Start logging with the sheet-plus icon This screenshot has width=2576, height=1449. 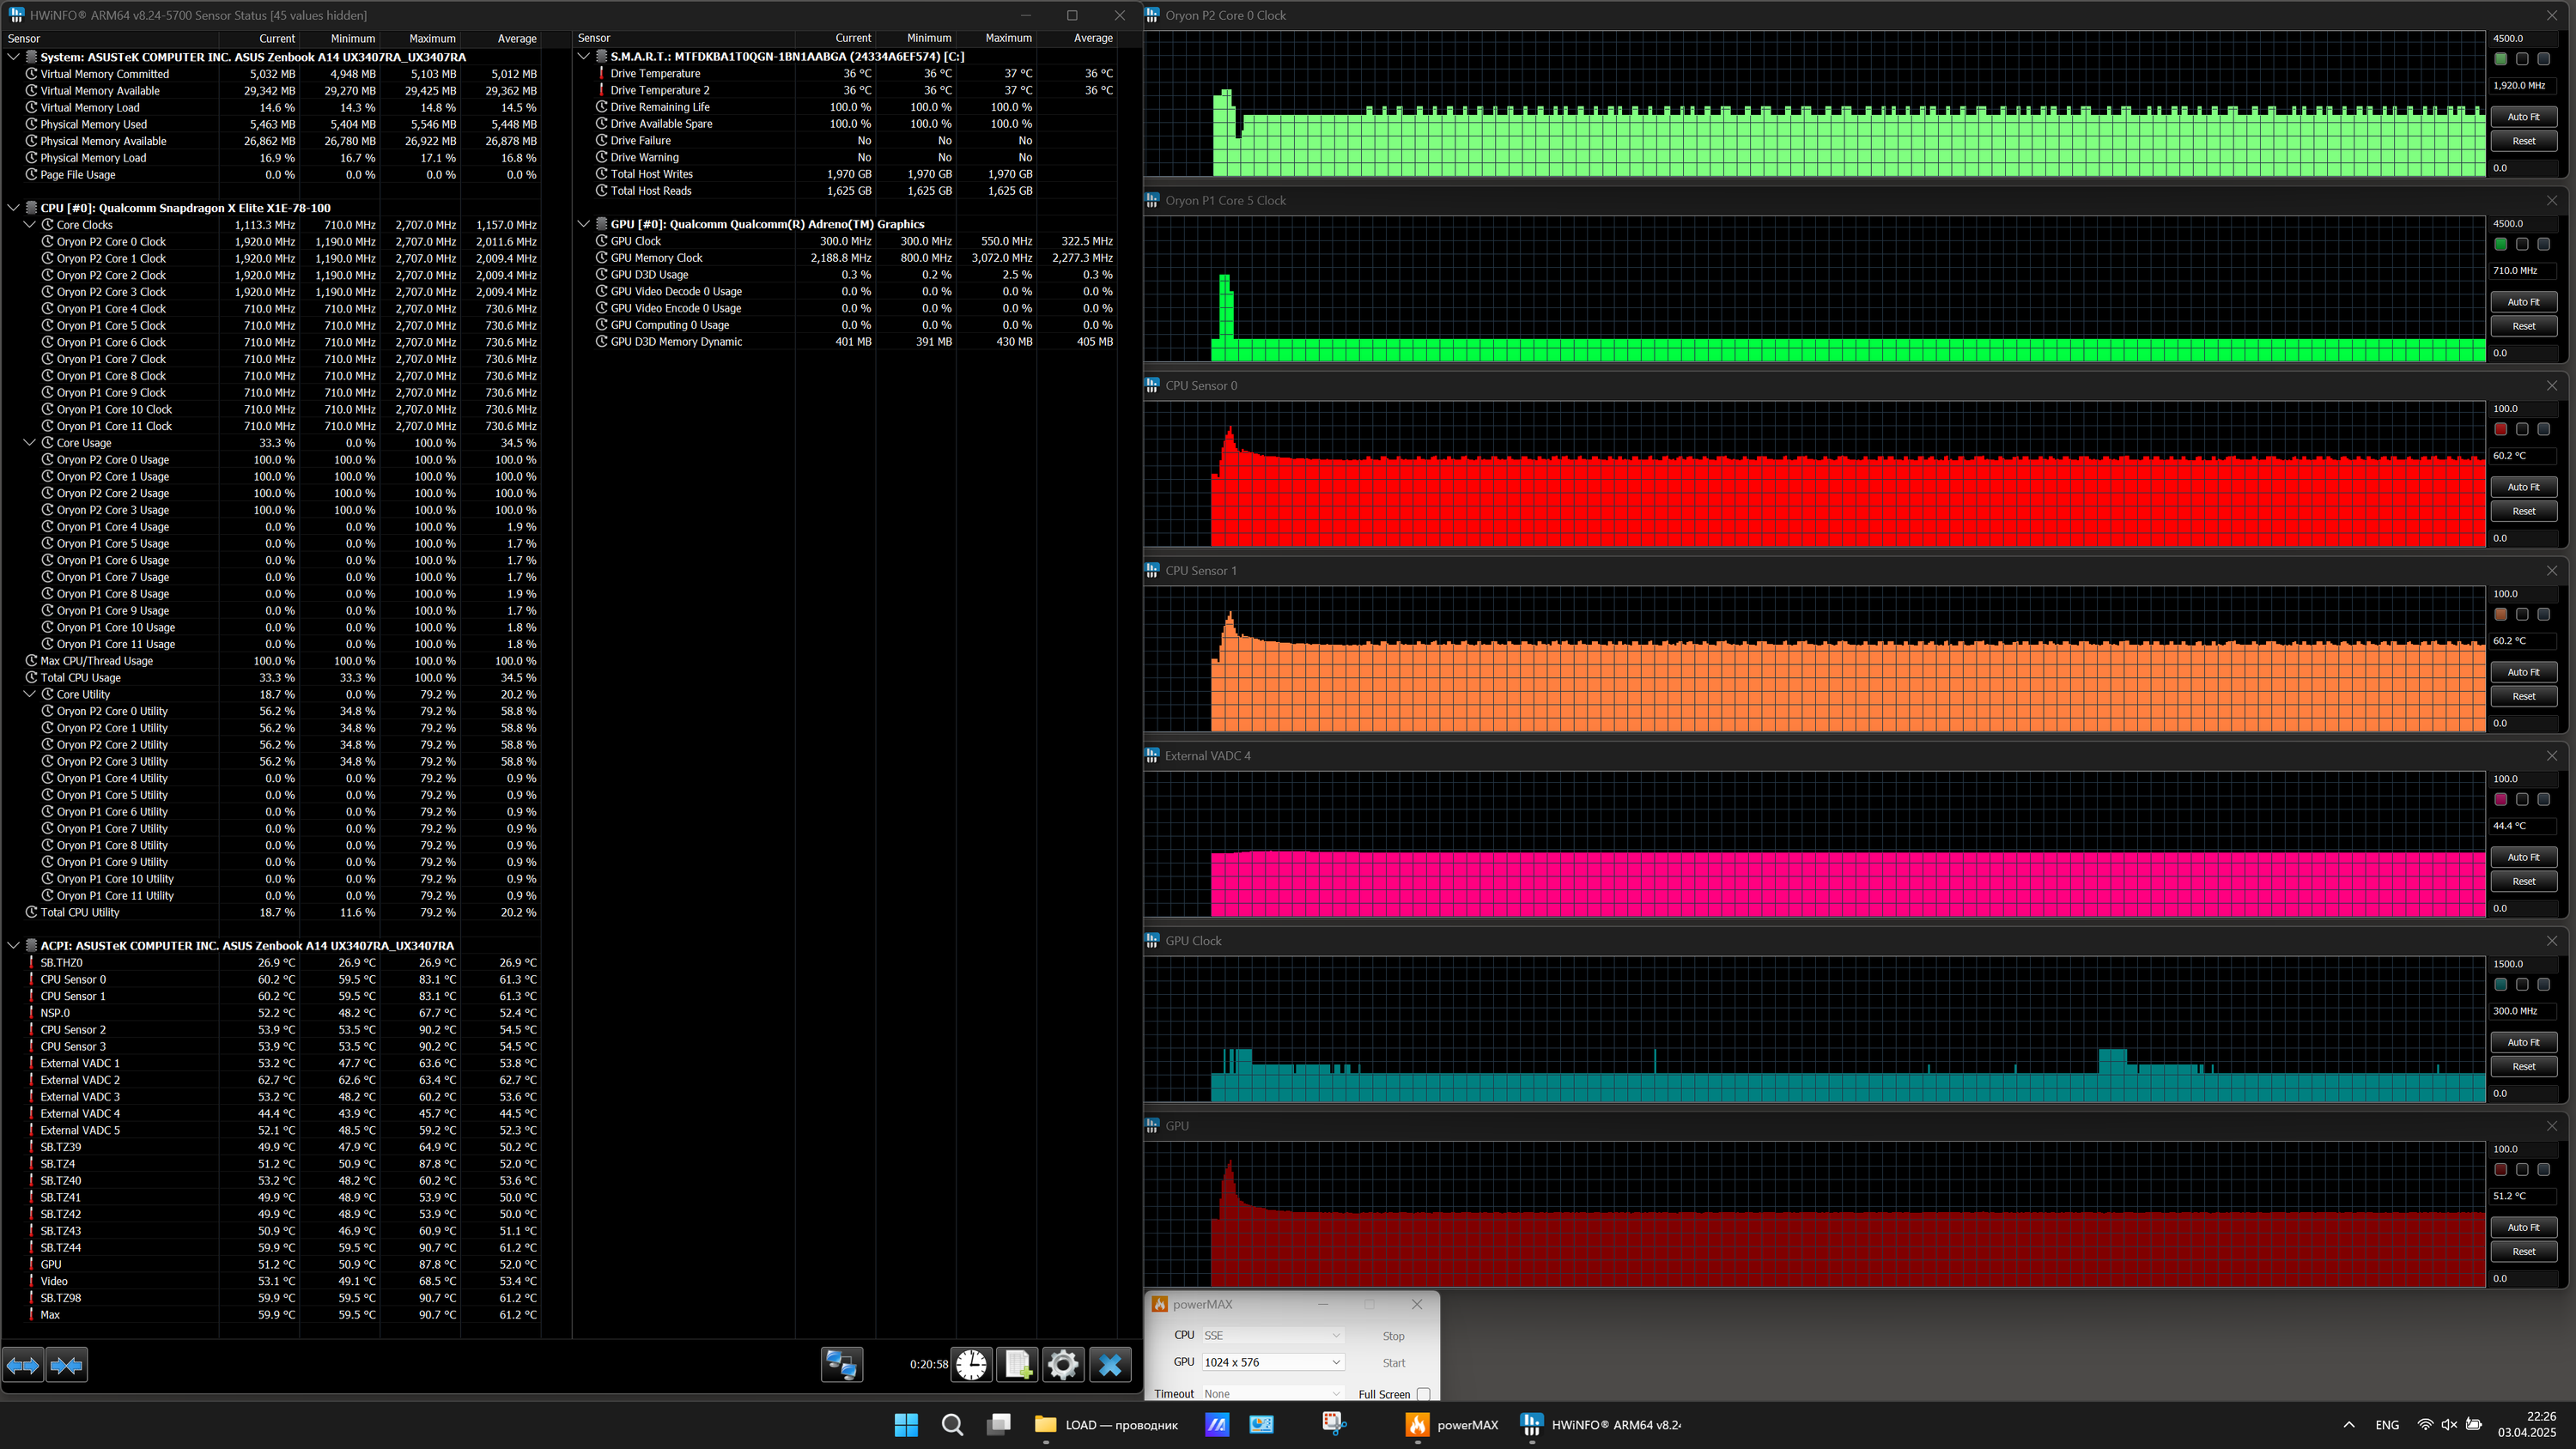[1017, 1365]
